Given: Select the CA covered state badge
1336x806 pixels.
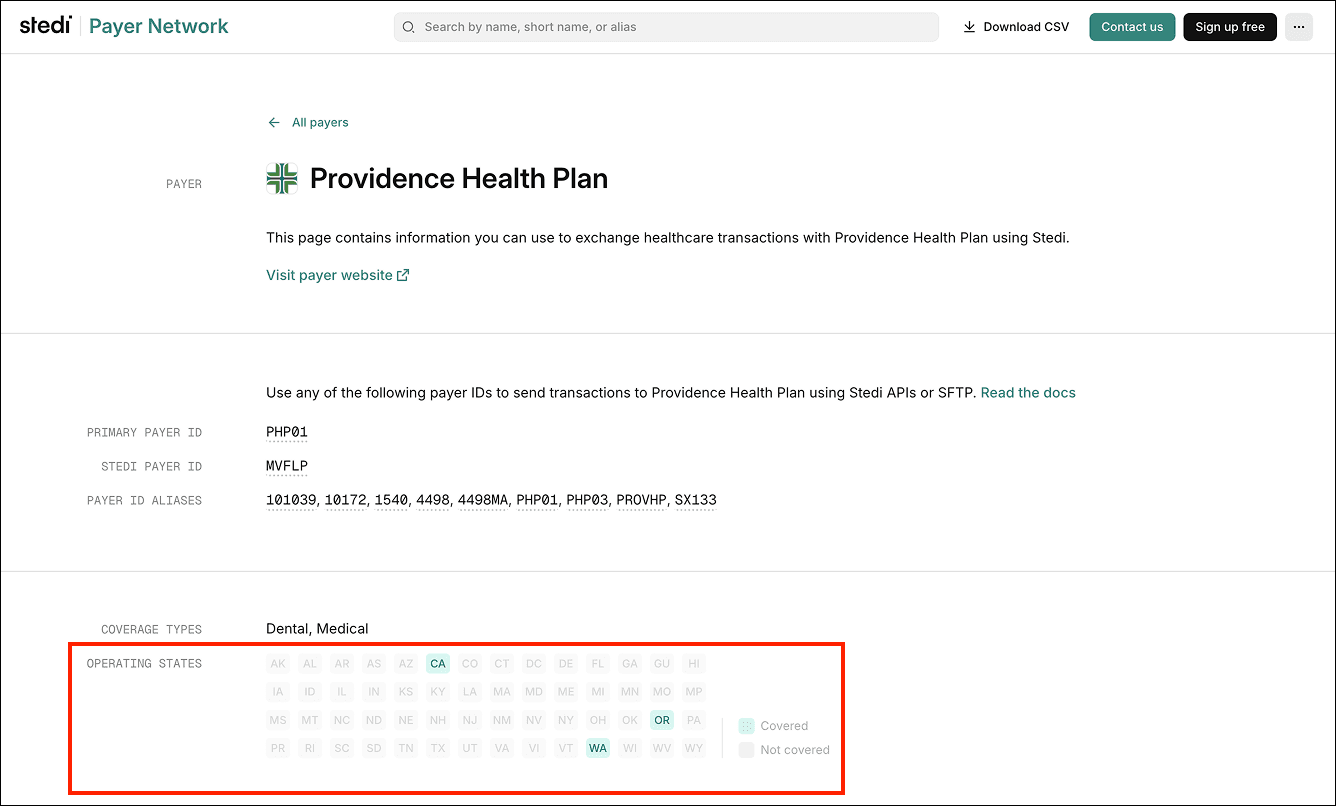Looking at the screenshot, I should pyautogui.click(x=437, y=663).
